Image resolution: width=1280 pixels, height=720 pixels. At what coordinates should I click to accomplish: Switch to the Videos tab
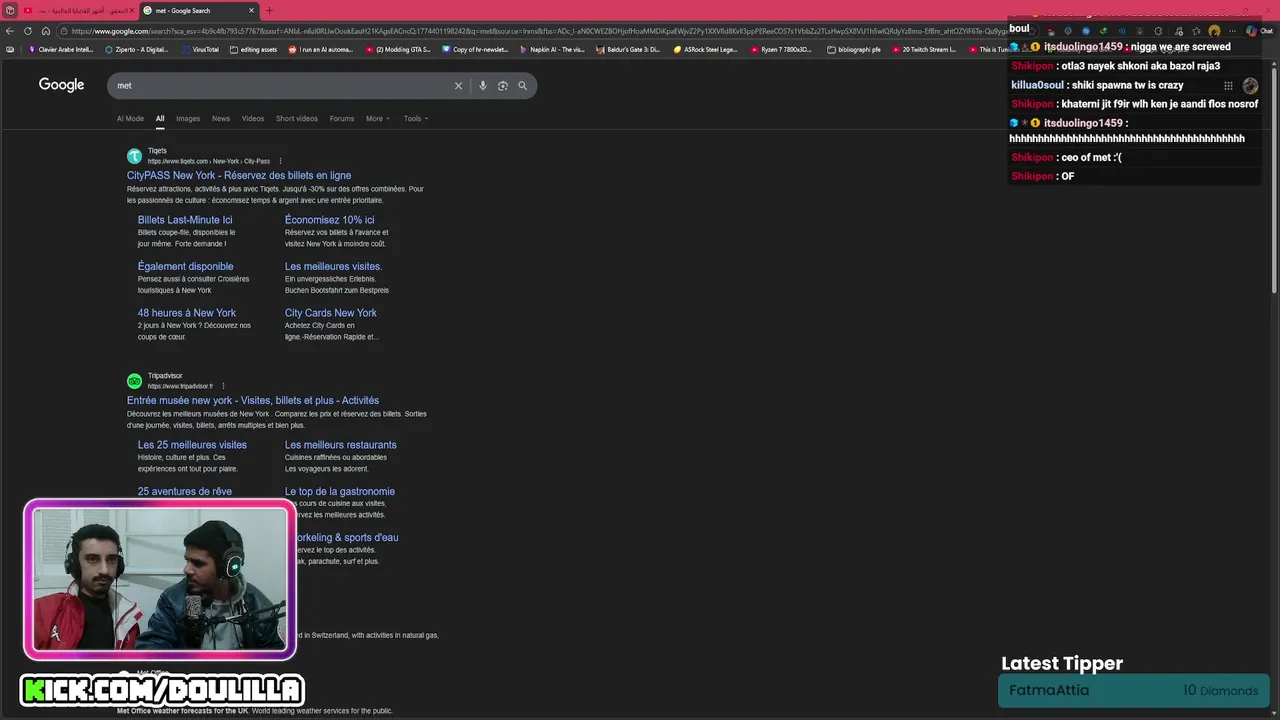tap(253, 119)
